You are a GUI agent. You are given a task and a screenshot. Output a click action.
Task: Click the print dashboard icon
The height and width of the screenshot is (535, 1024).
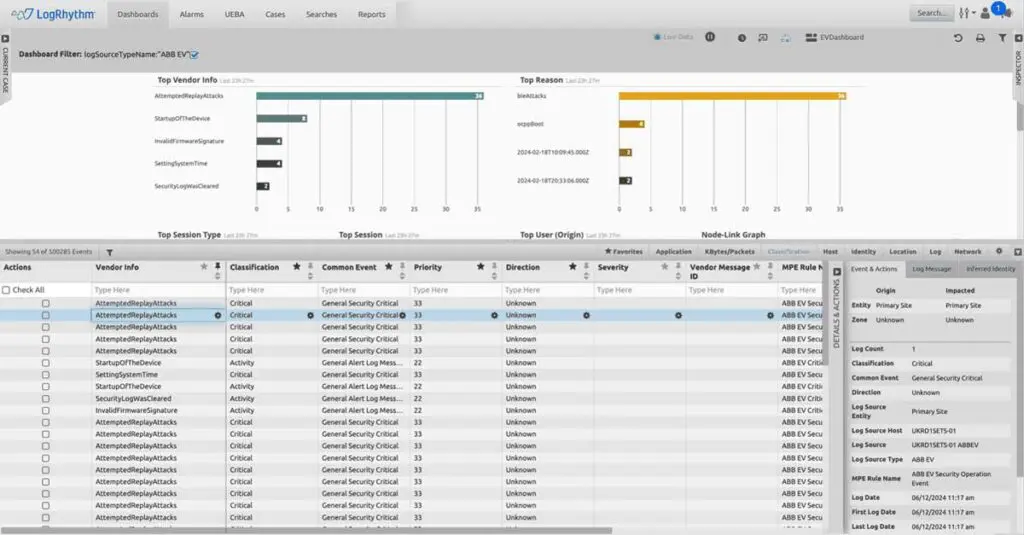pyautogui.click(x=980, y=38)
